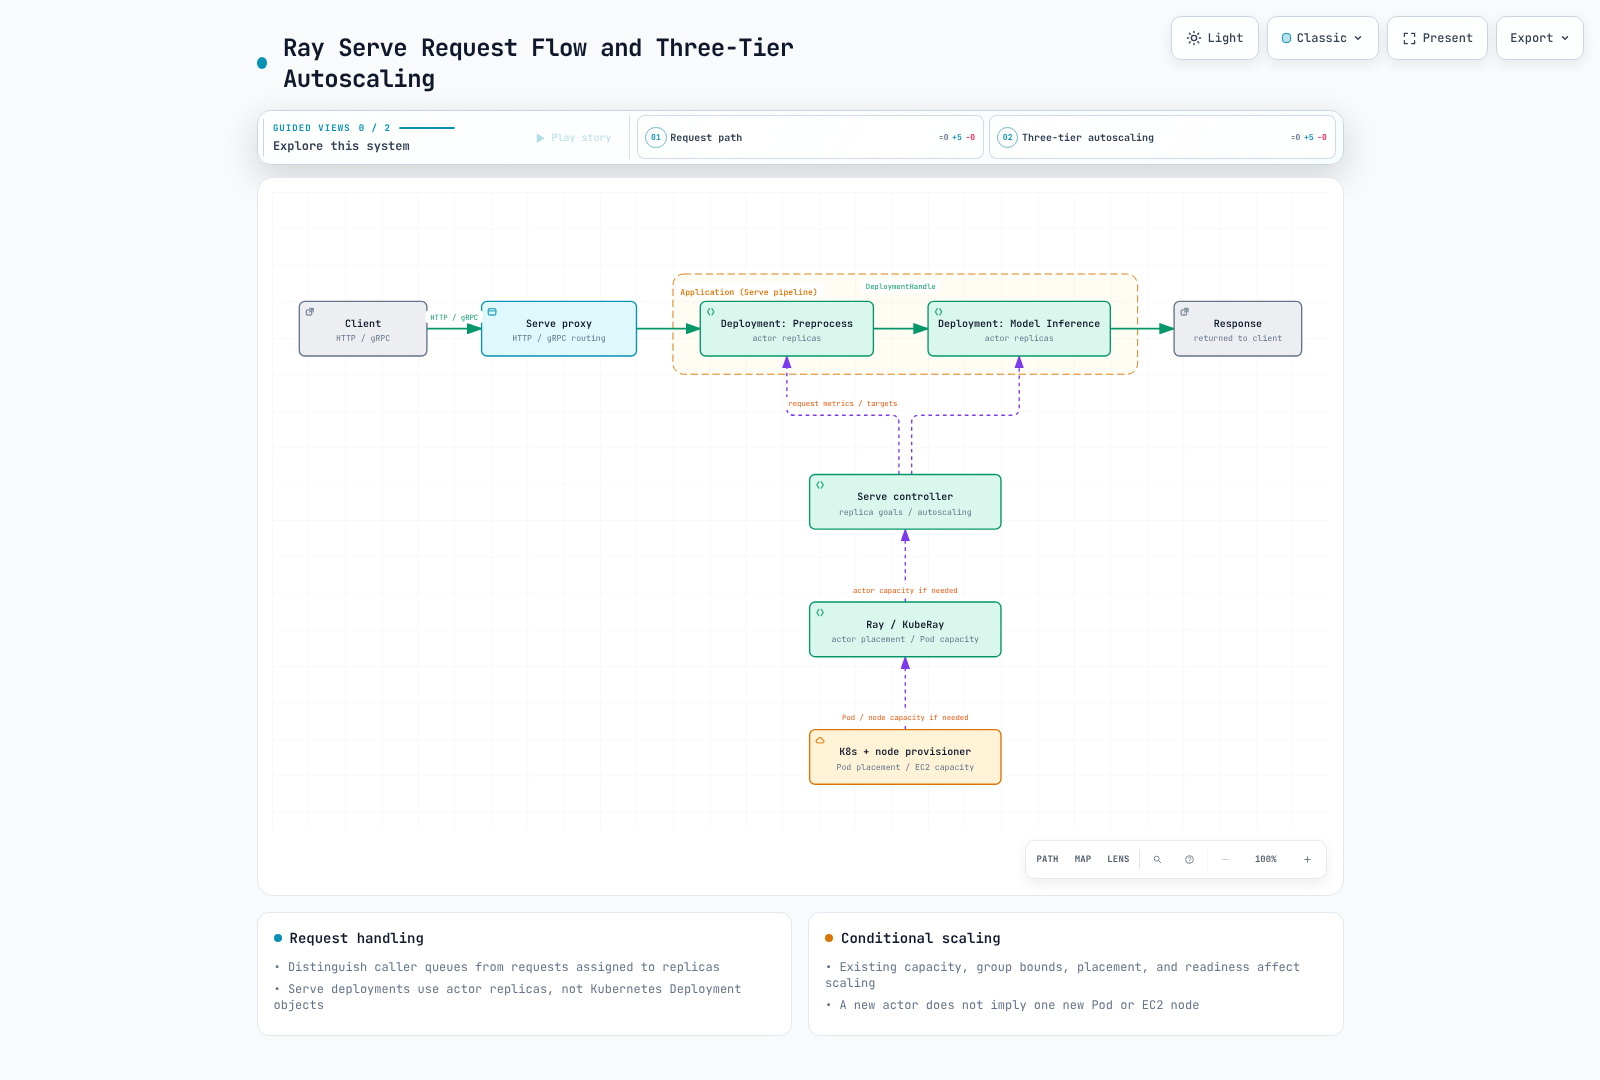Click the 01 step number badge

pyautogui.click(x=656, y=137)
